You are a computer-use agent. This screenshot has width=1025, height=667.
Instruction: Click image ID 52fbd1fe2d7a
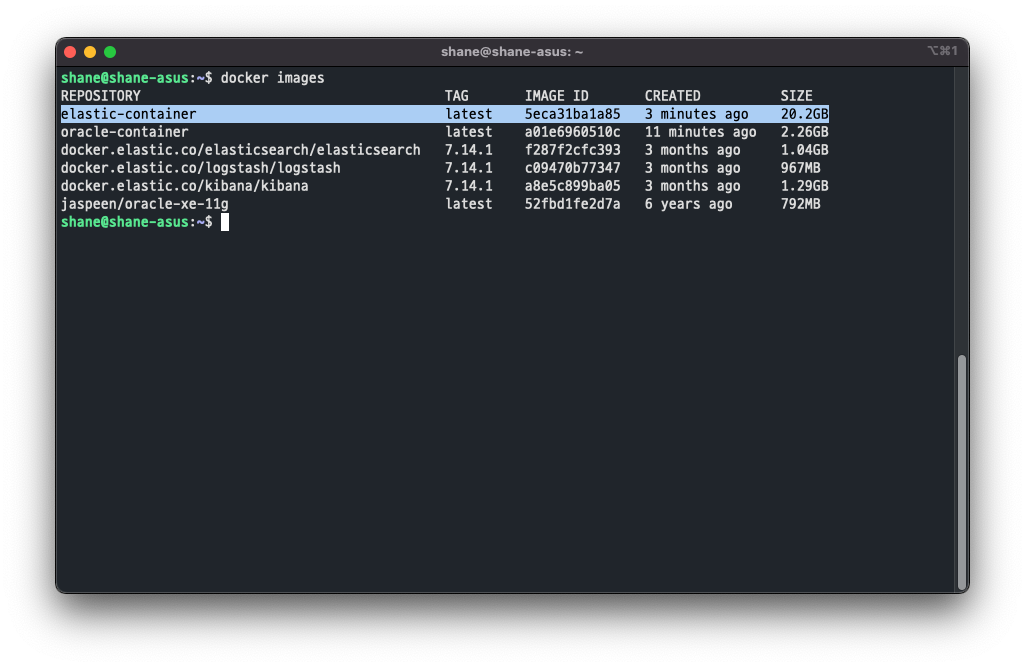click(573, 204)
